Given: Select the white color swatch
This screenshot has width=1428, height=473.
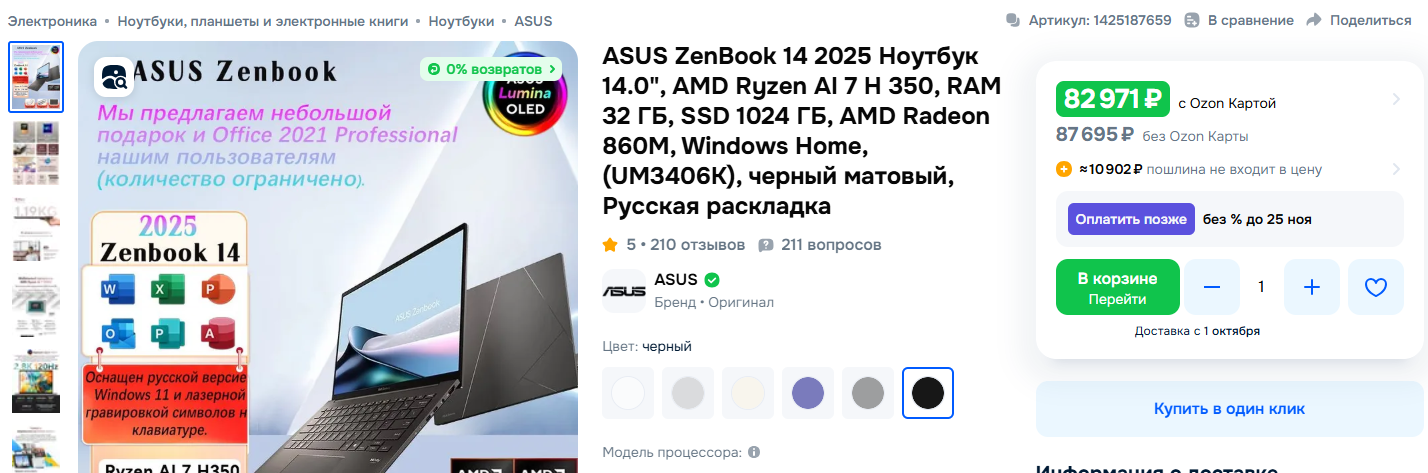Looking at the screenshot, I should tap(628, 393).
